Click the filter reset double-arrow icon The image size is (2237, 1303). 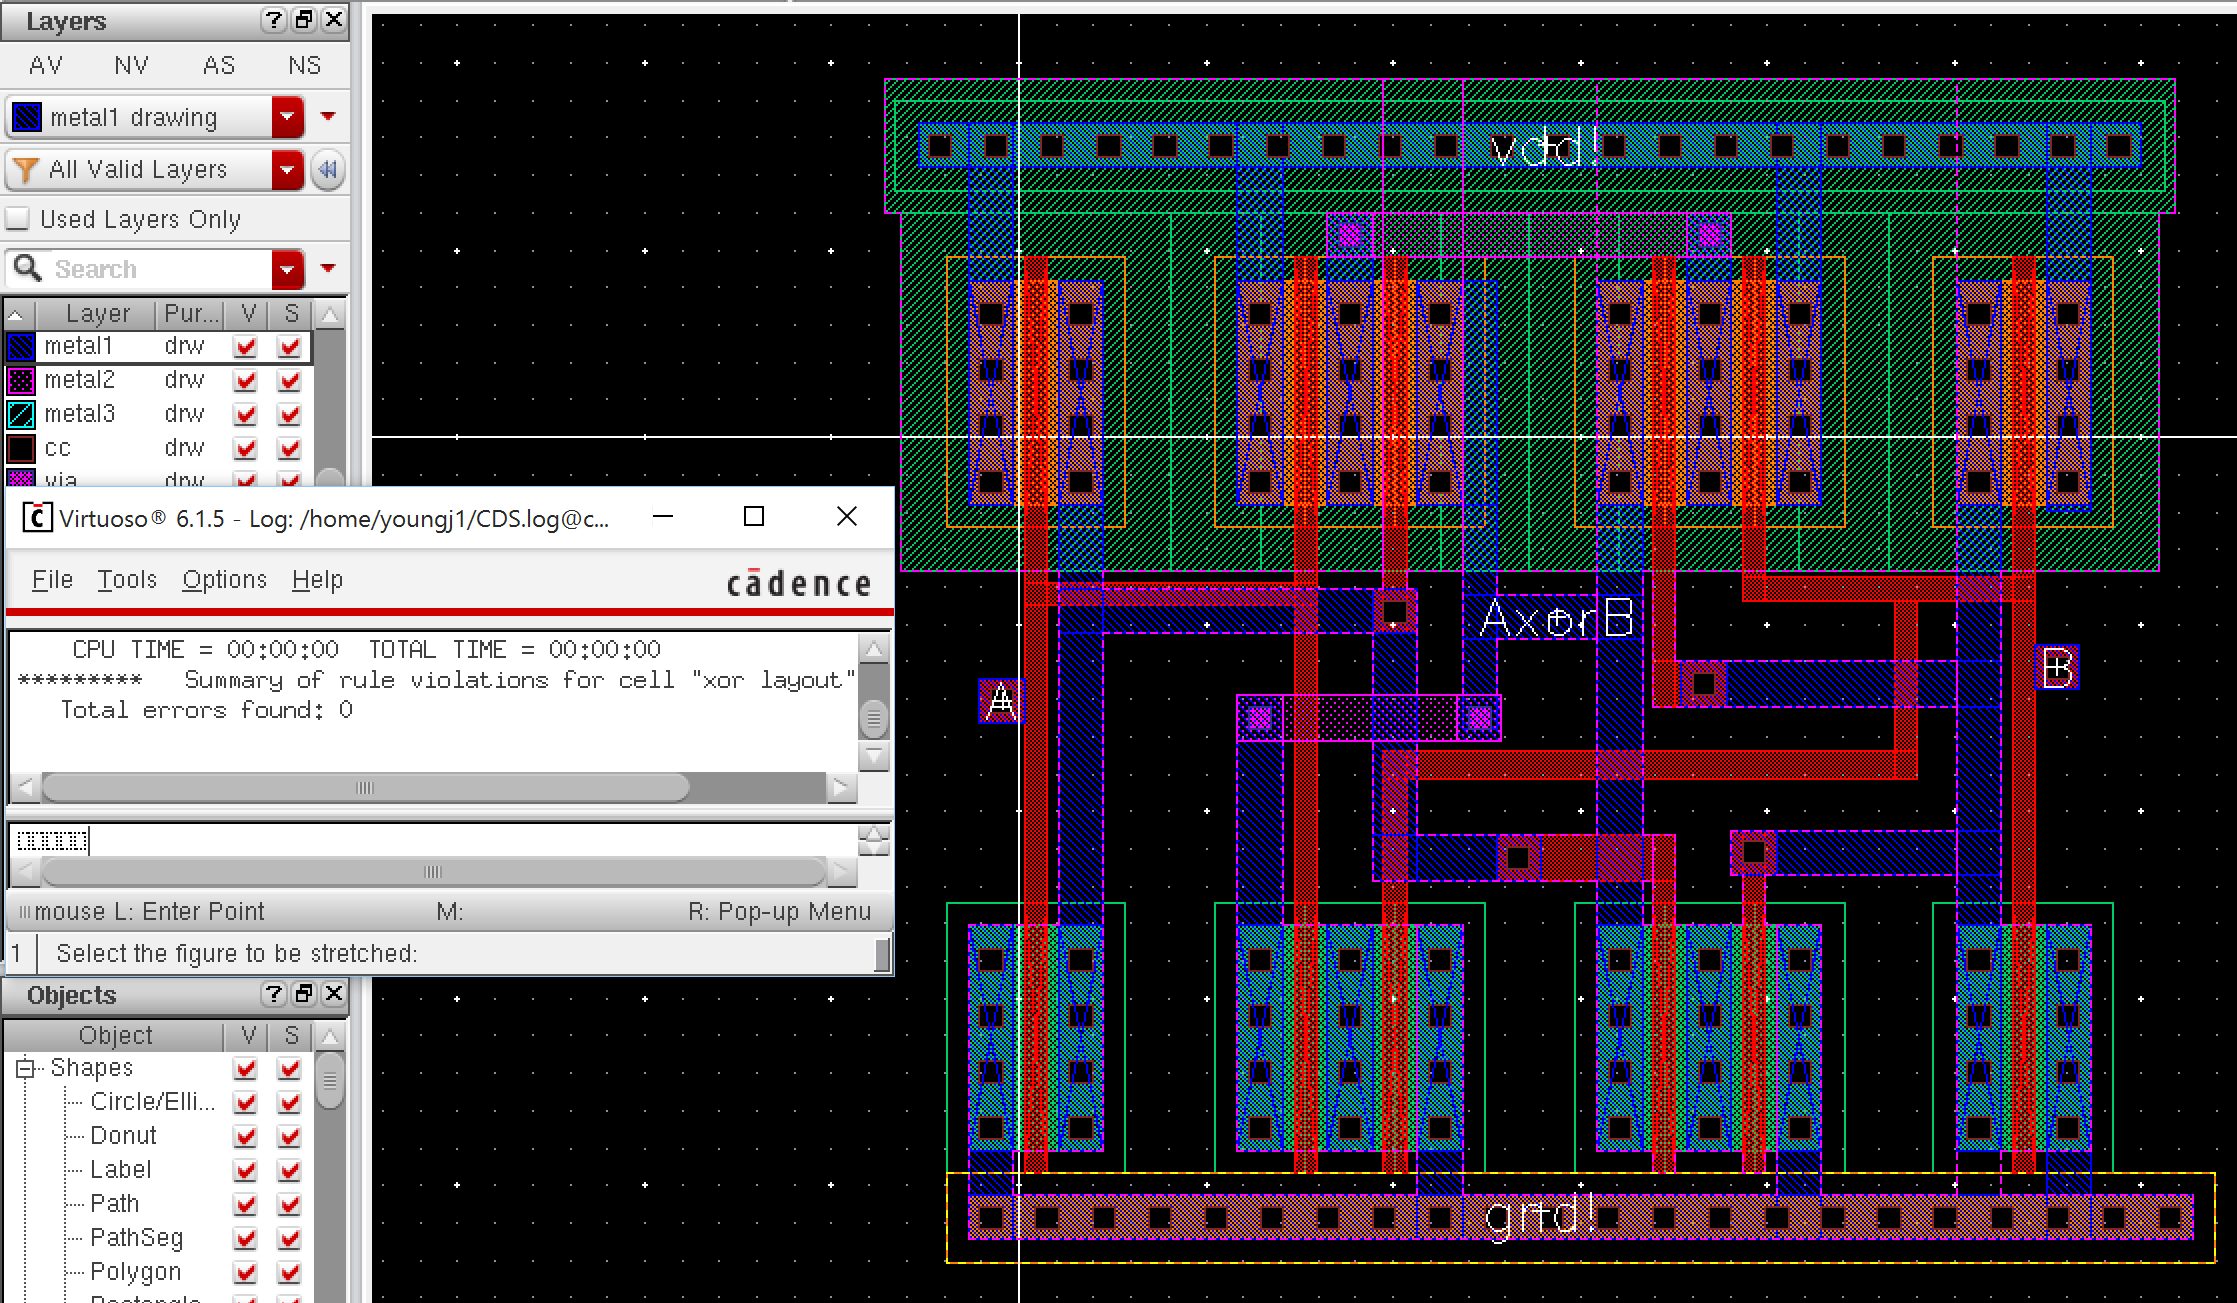pos(327,170)
